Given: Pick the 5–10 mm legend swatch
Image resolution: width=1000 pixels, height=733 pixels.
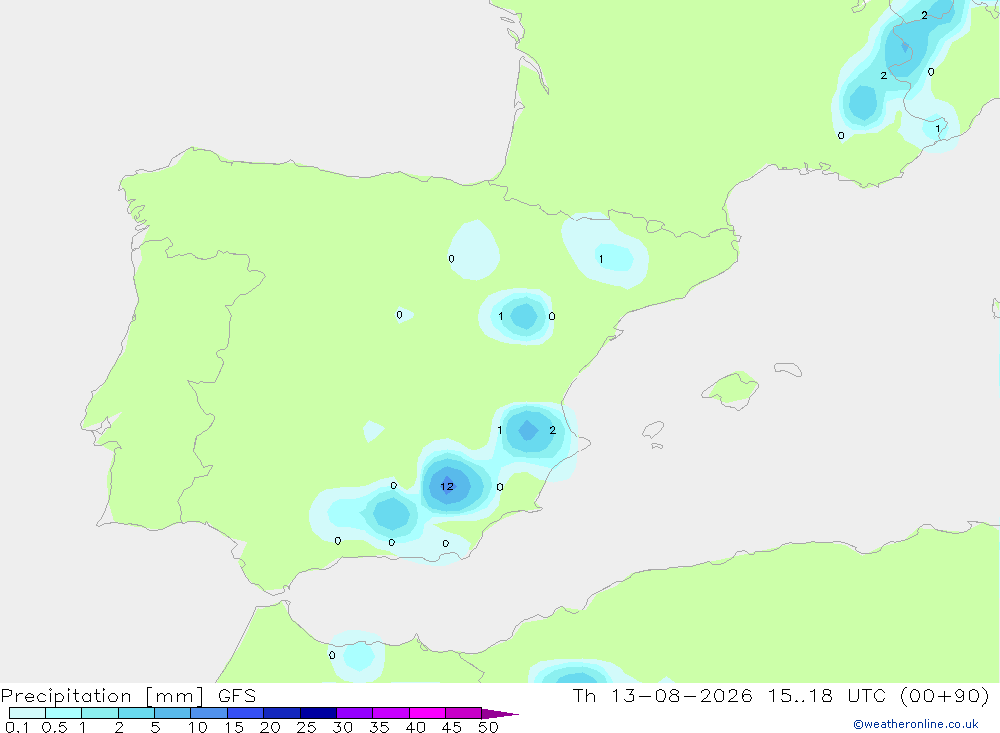Looking at the screenshot, I should pos(173,713).
